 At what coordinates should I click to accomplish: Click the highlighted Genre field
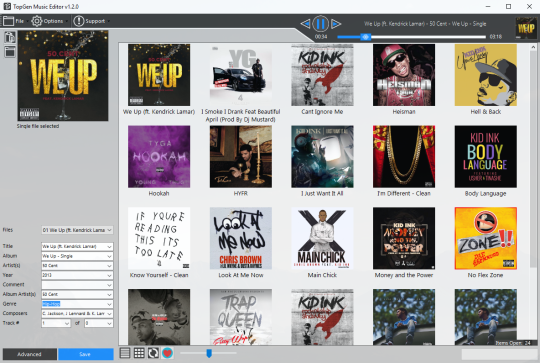pos(74,304)
